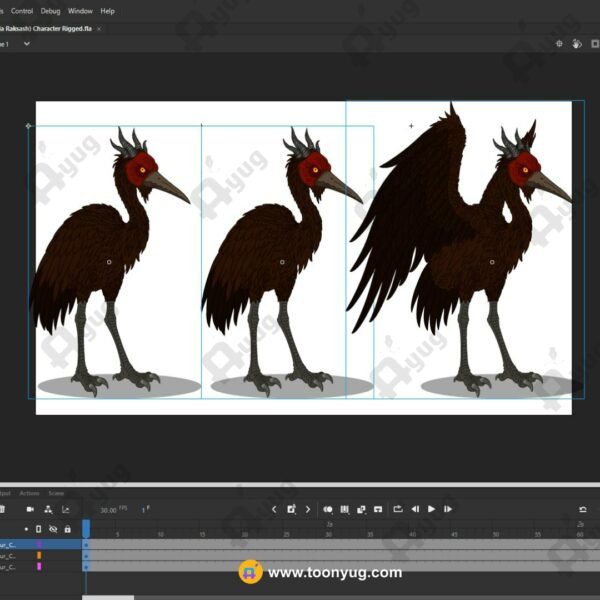This screenshot has height=600, width=600.
Task: Click frame 45 on timeline ruler
Action: pos(454,534)
